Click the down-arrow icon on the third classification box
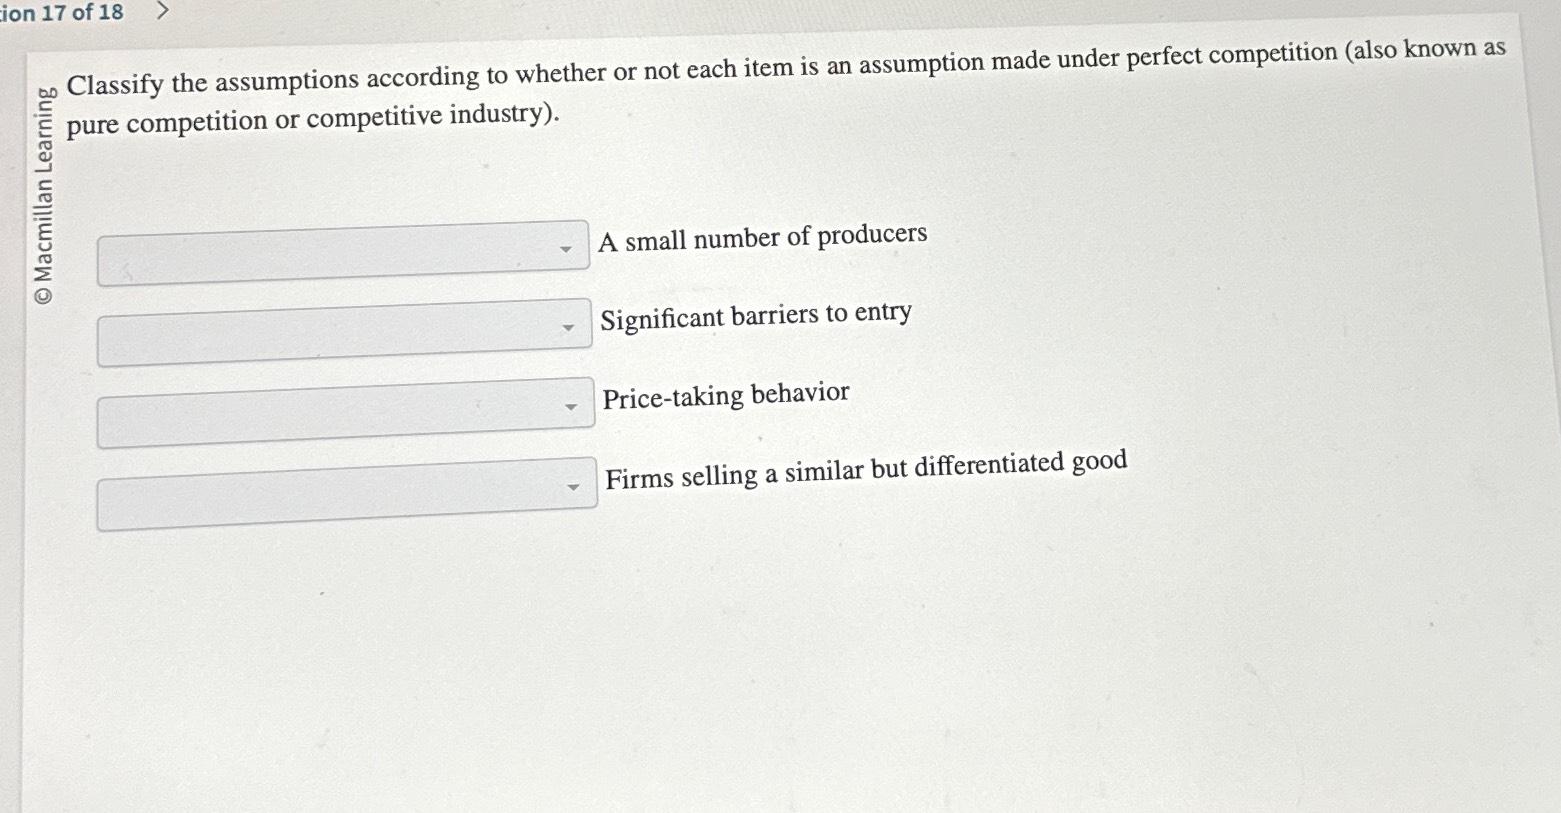Screen dimensions: 1561x813 (x=571, y=406)
